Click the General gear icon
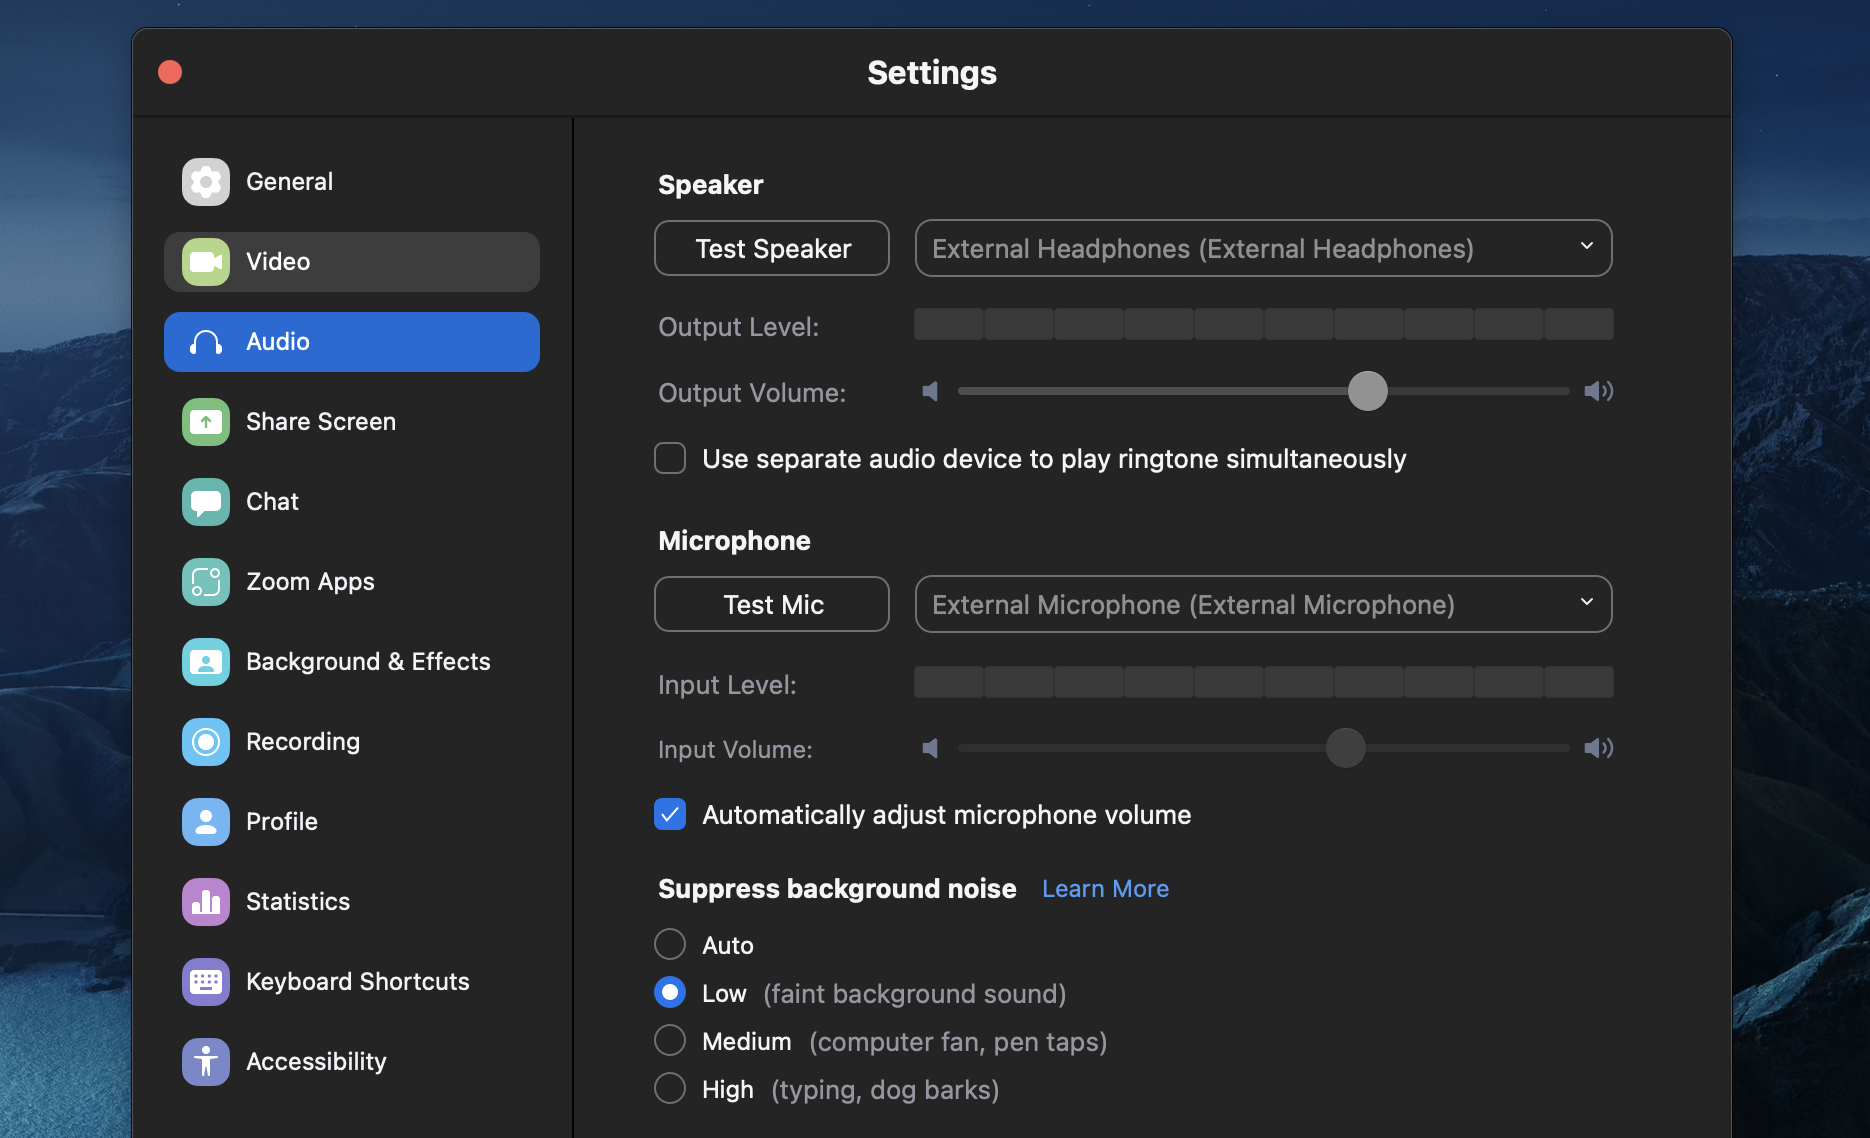The height and width of the screenshot is (1138, 1870). coord(206,182)
